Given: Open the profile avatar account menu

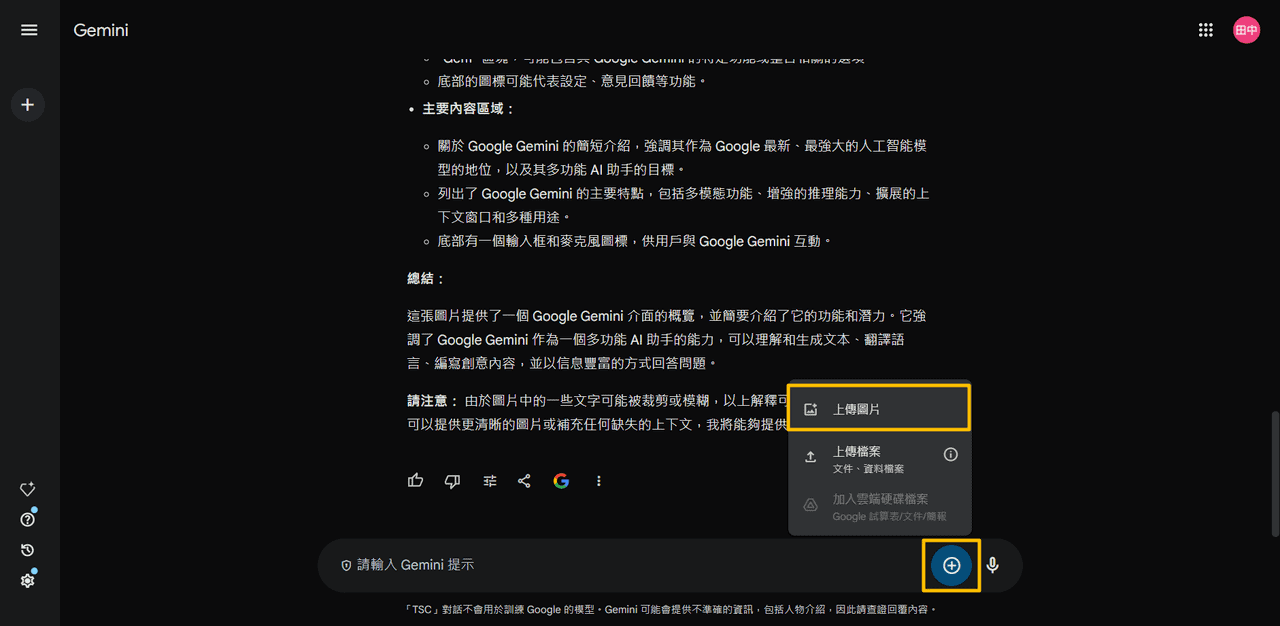Looking at the screenshot, I should pos(1246,29).
